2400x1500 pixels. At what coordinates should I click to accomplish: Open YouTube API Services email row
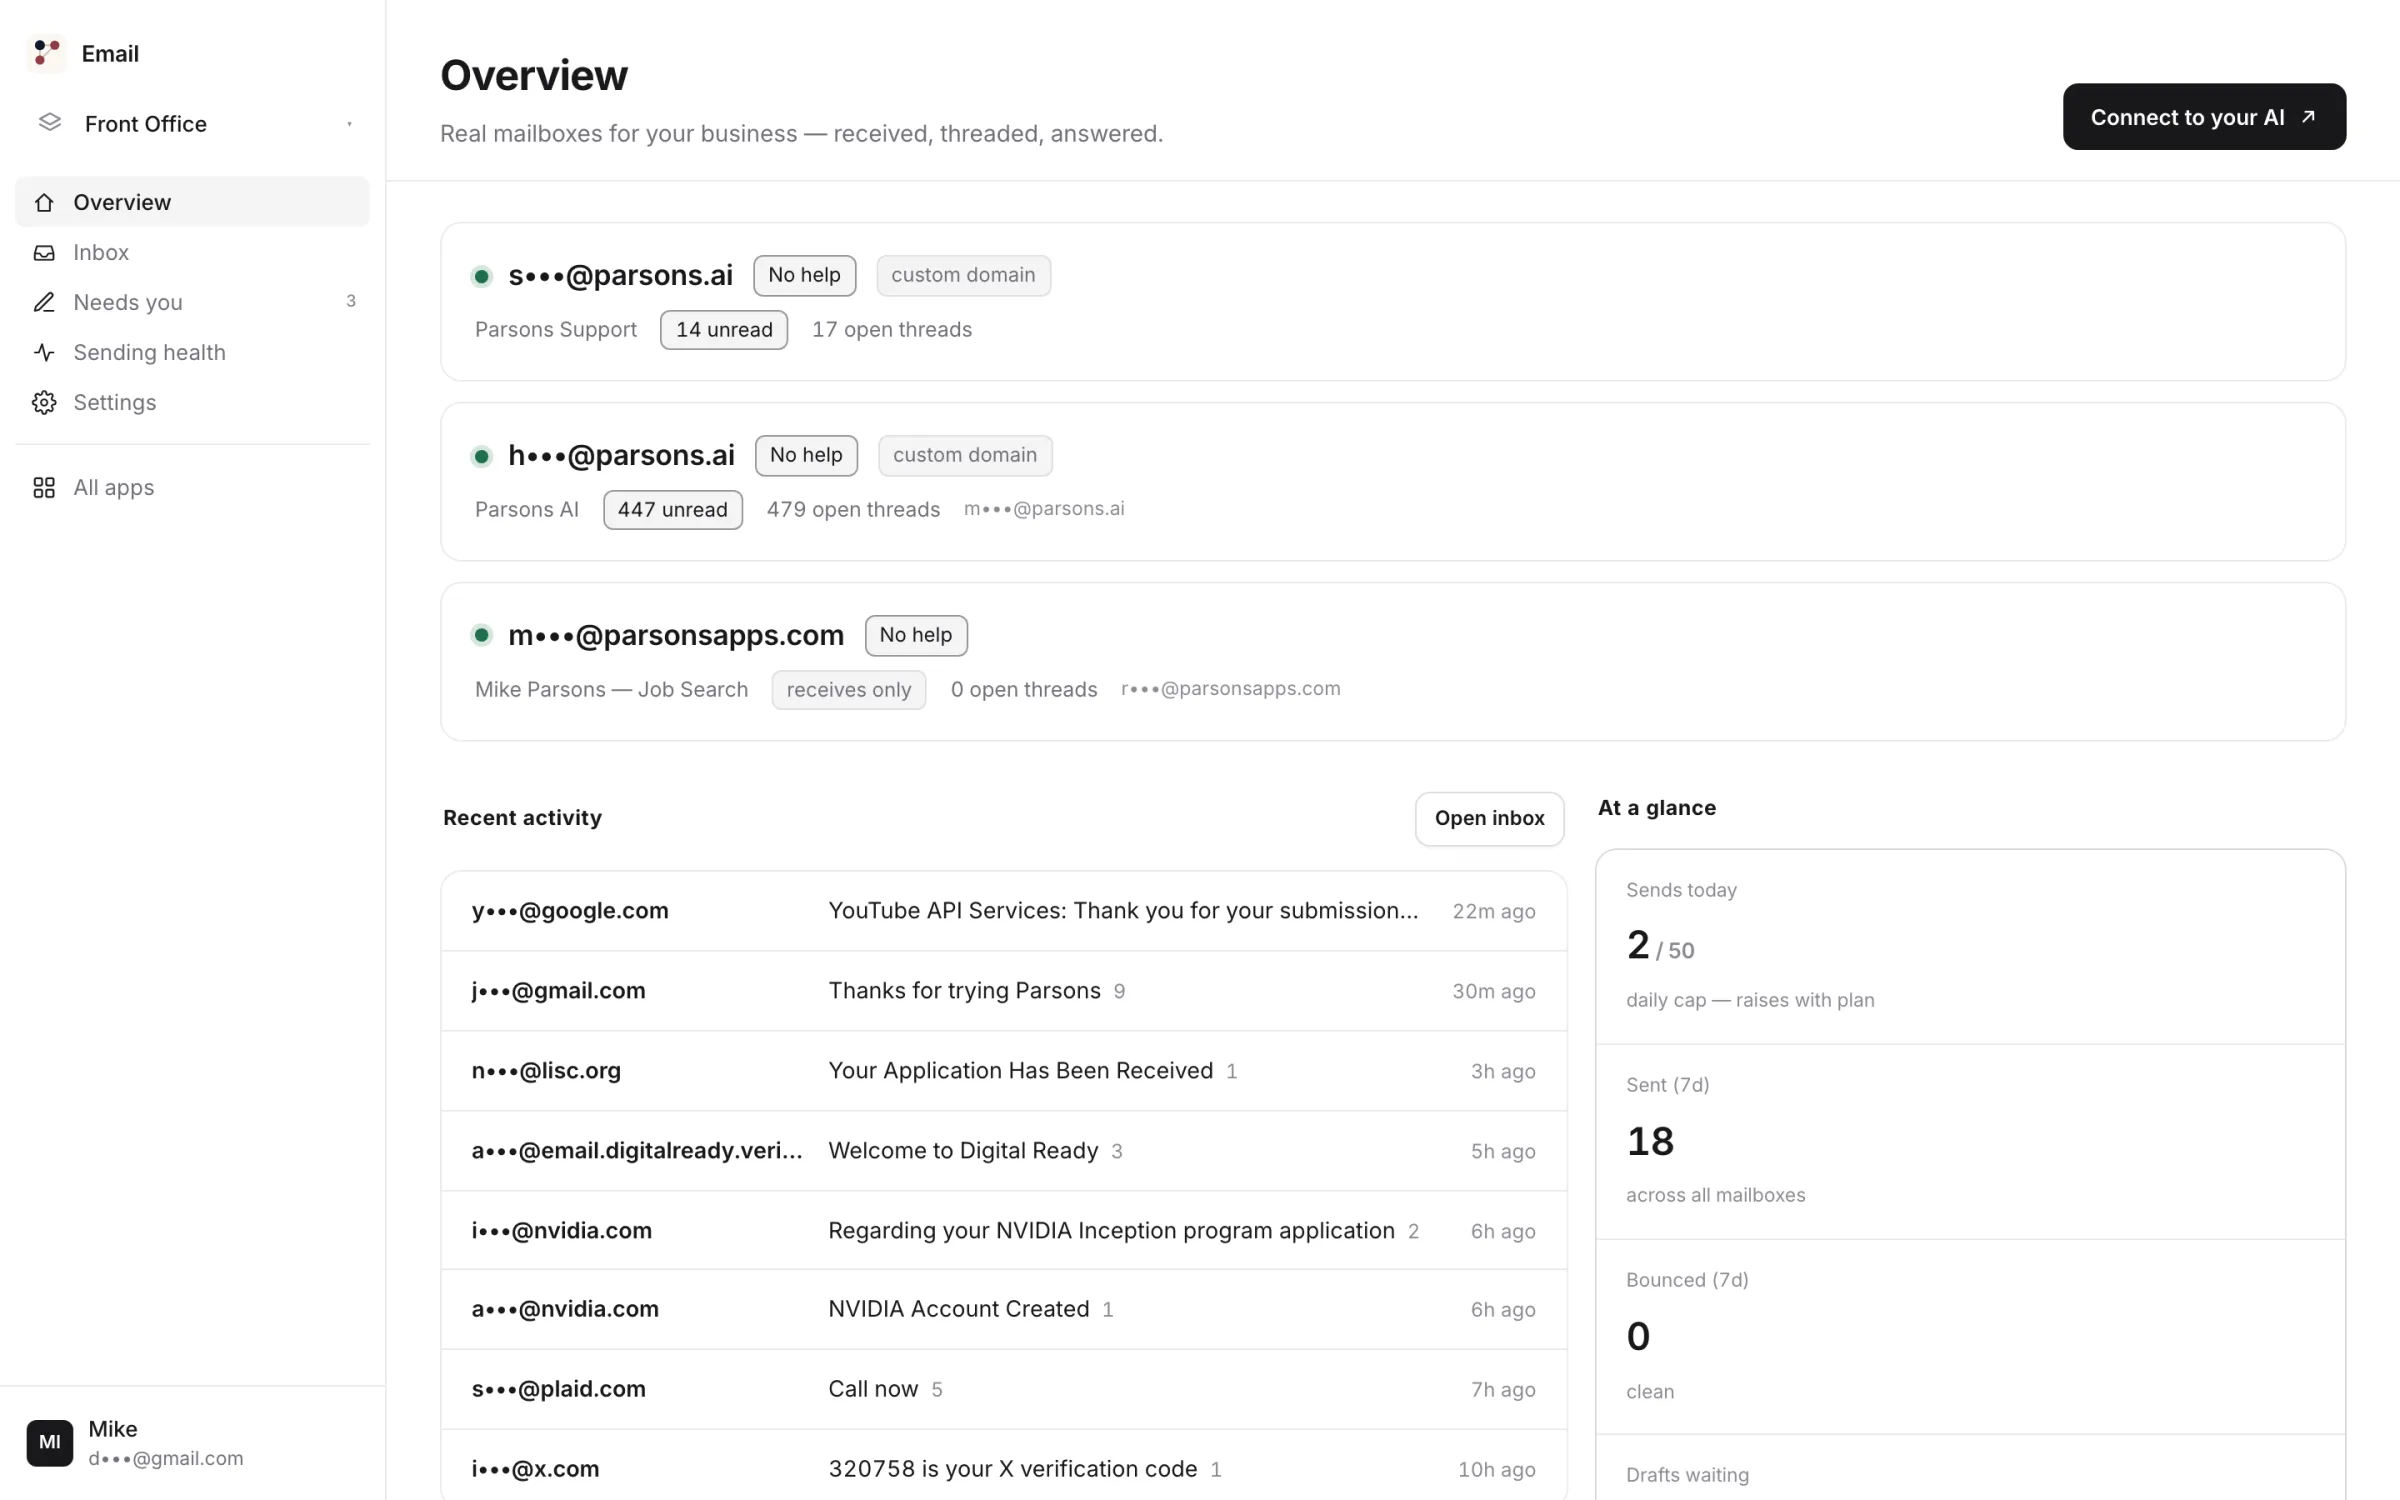coord(1004,911)
